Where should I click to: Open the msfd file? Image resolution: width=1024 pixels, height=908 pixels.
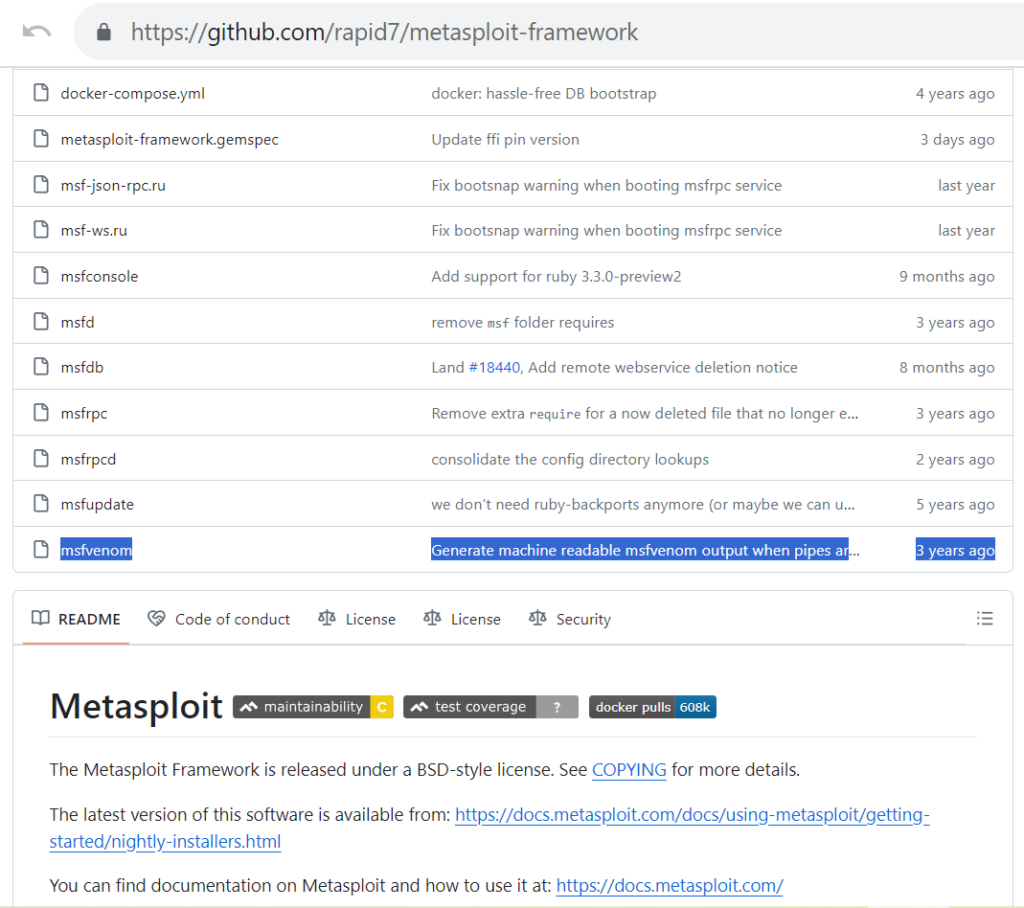coord(78,322)
